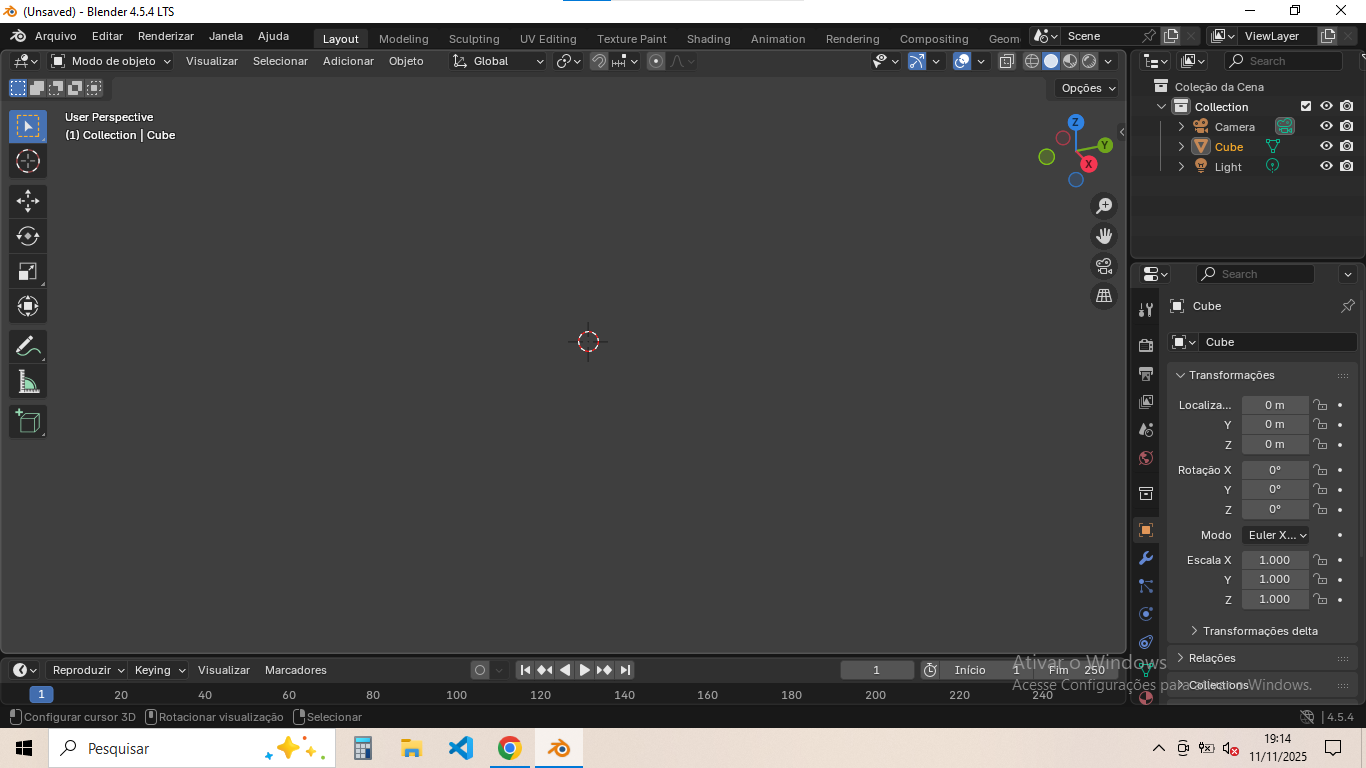Select the Select Box tool
Screen dimensions: 1366x768
point(28,126)
